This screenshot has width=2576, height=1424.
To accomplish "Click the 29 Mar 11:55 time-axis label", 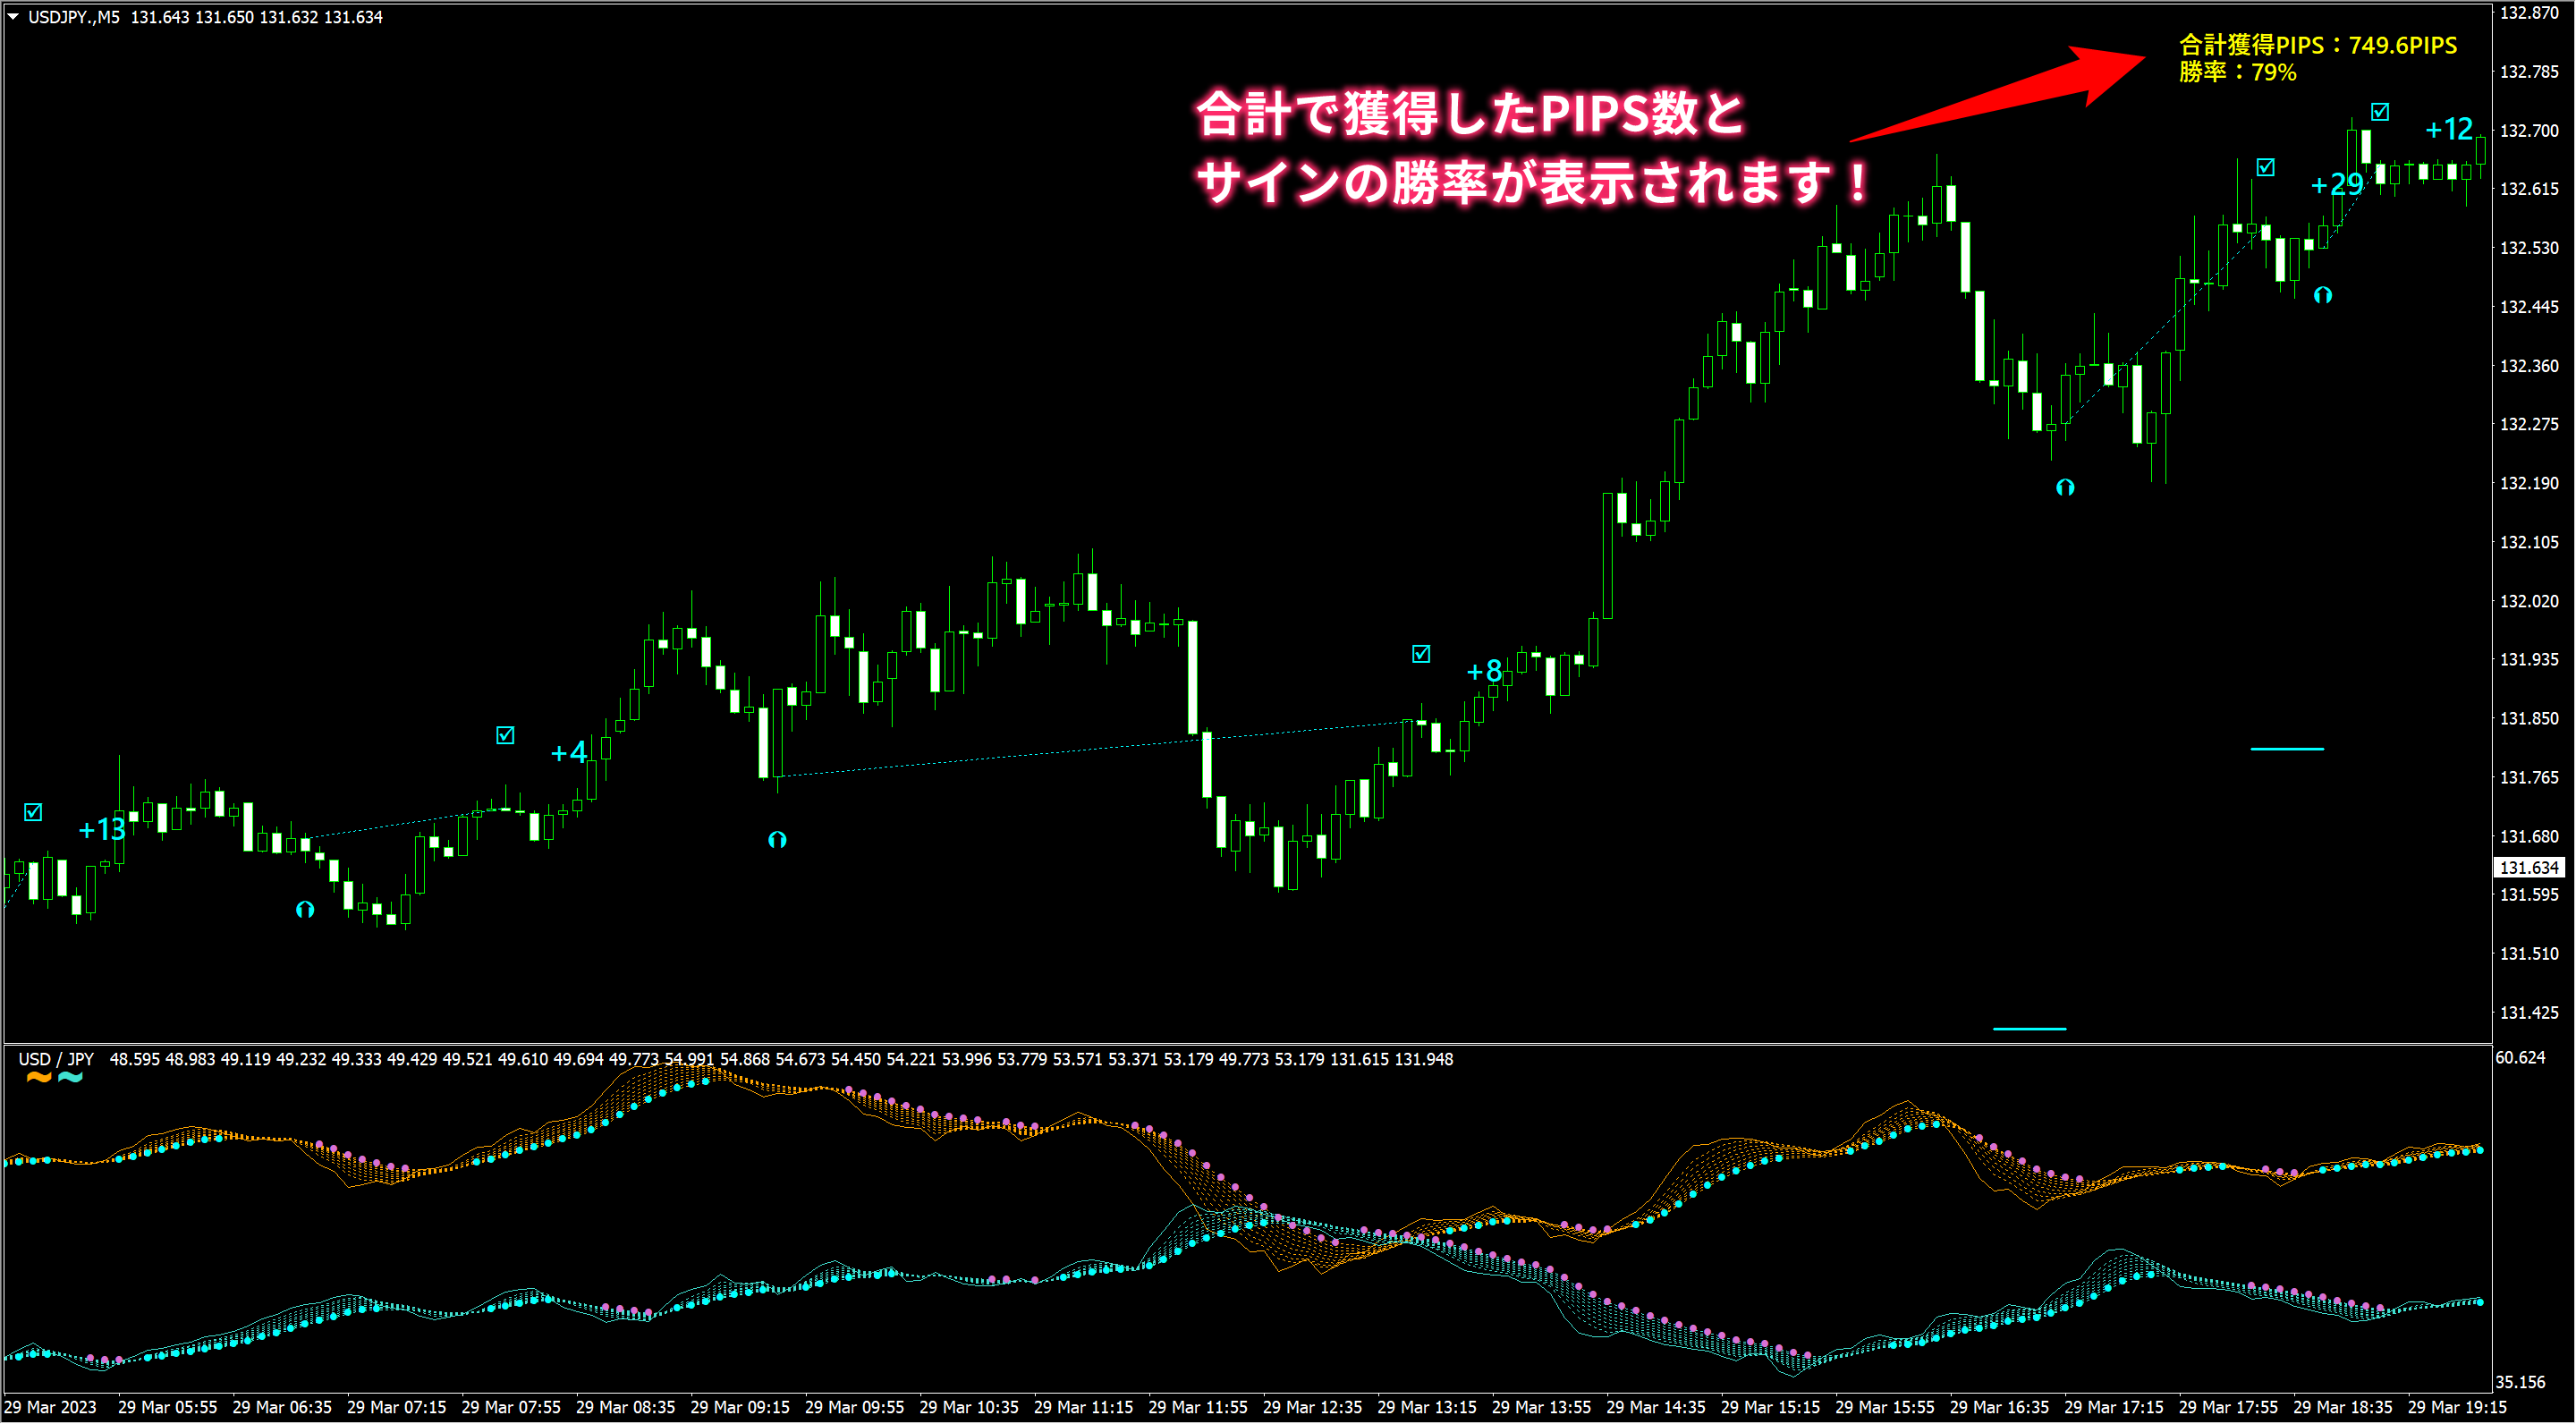I will [1197, 1407].
